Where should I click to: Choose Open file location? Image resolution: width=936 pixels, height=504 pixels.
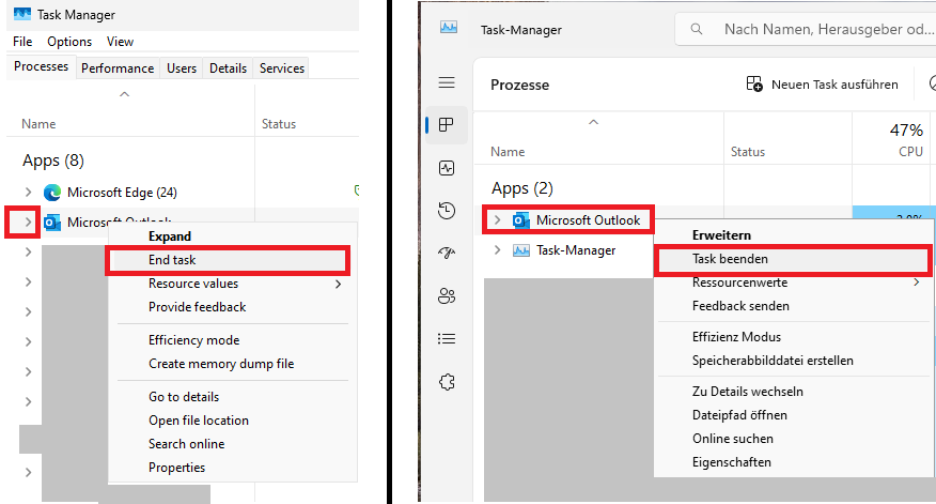198,420
